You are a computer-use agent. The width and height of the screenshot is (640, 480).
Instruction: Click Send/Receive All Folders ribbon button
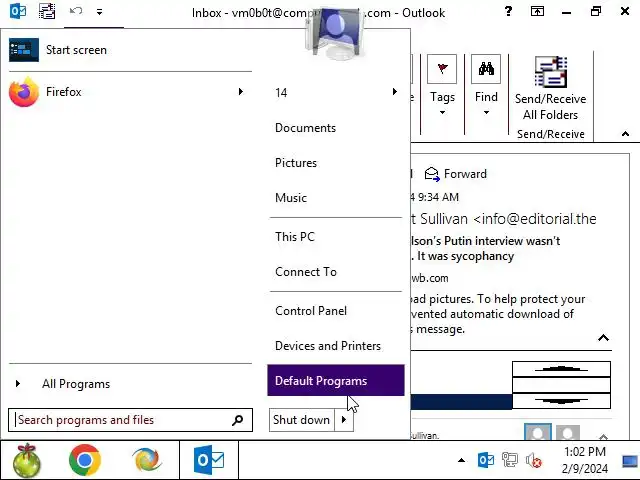[x=550, y=88]
